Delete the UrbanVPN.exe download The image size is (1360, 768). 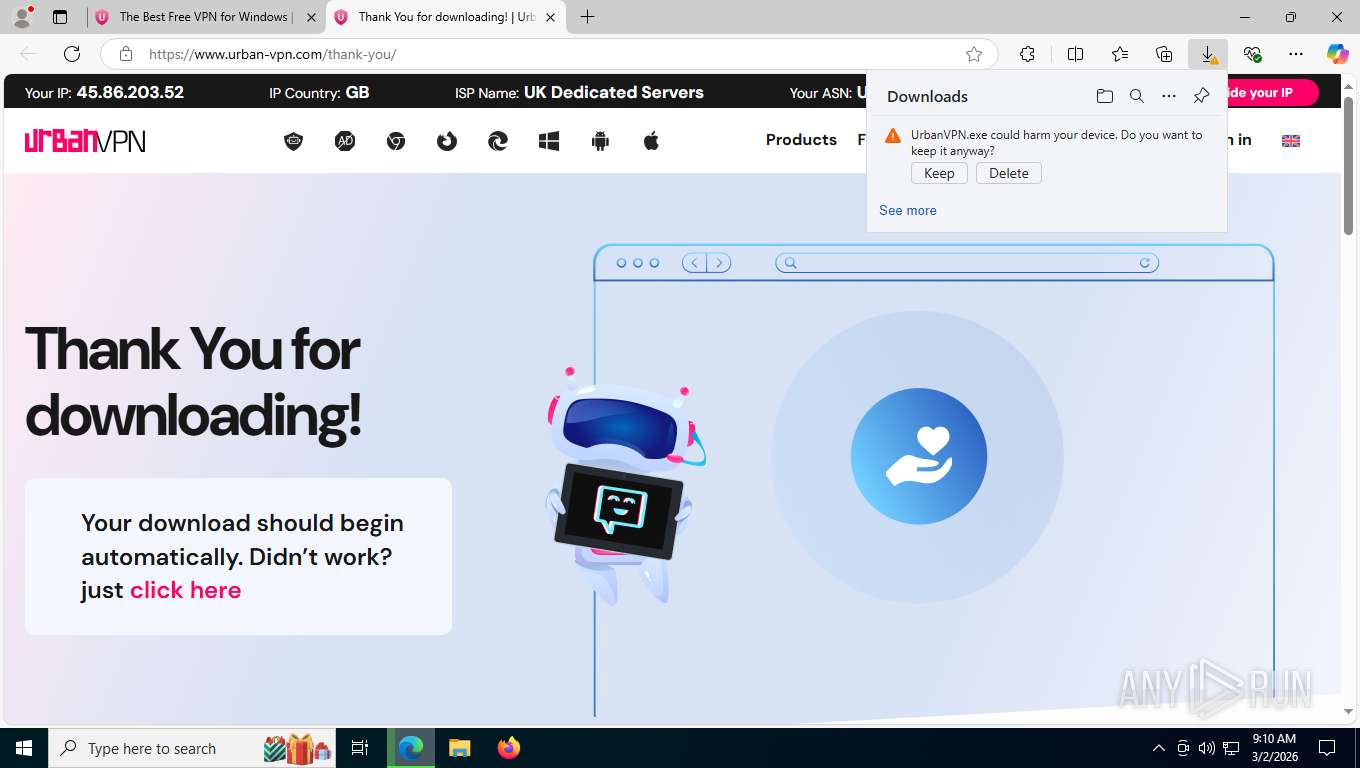click(1009, 173)
